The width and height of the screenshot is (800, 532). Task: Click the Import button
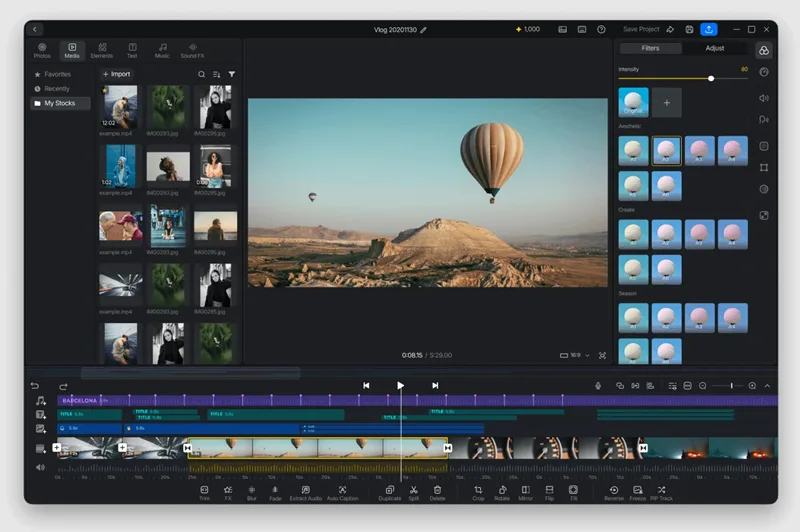pos(116,74)
